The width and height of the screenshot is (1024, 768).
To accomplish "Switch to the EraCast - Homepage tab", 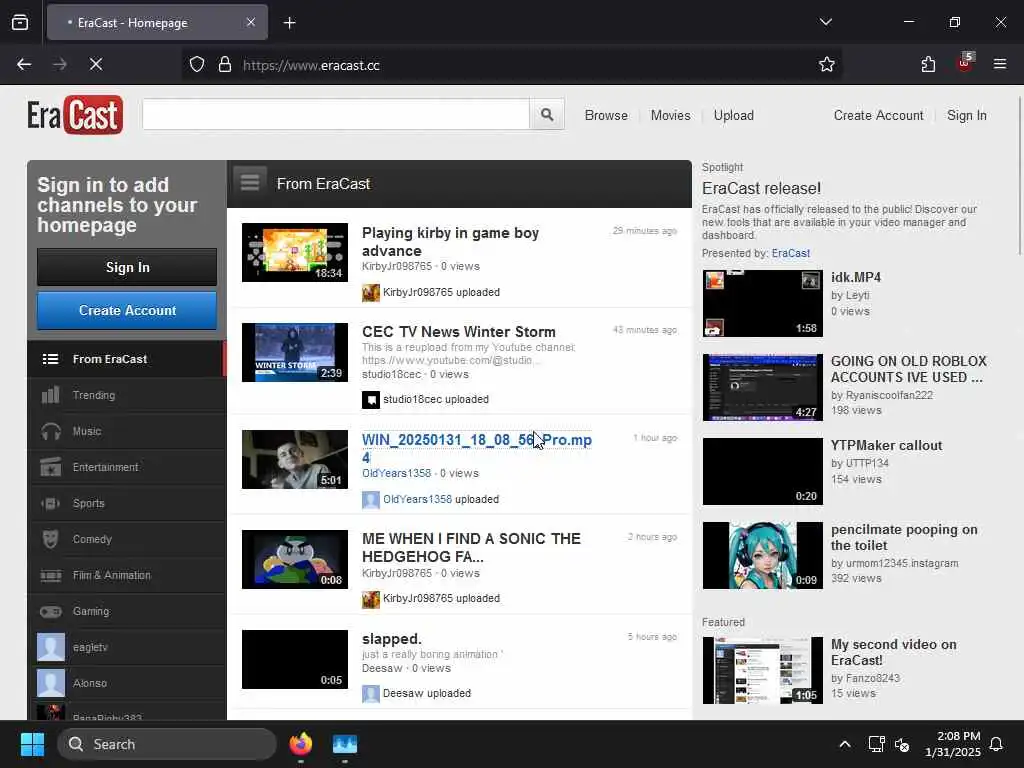I will pos(157,23).
